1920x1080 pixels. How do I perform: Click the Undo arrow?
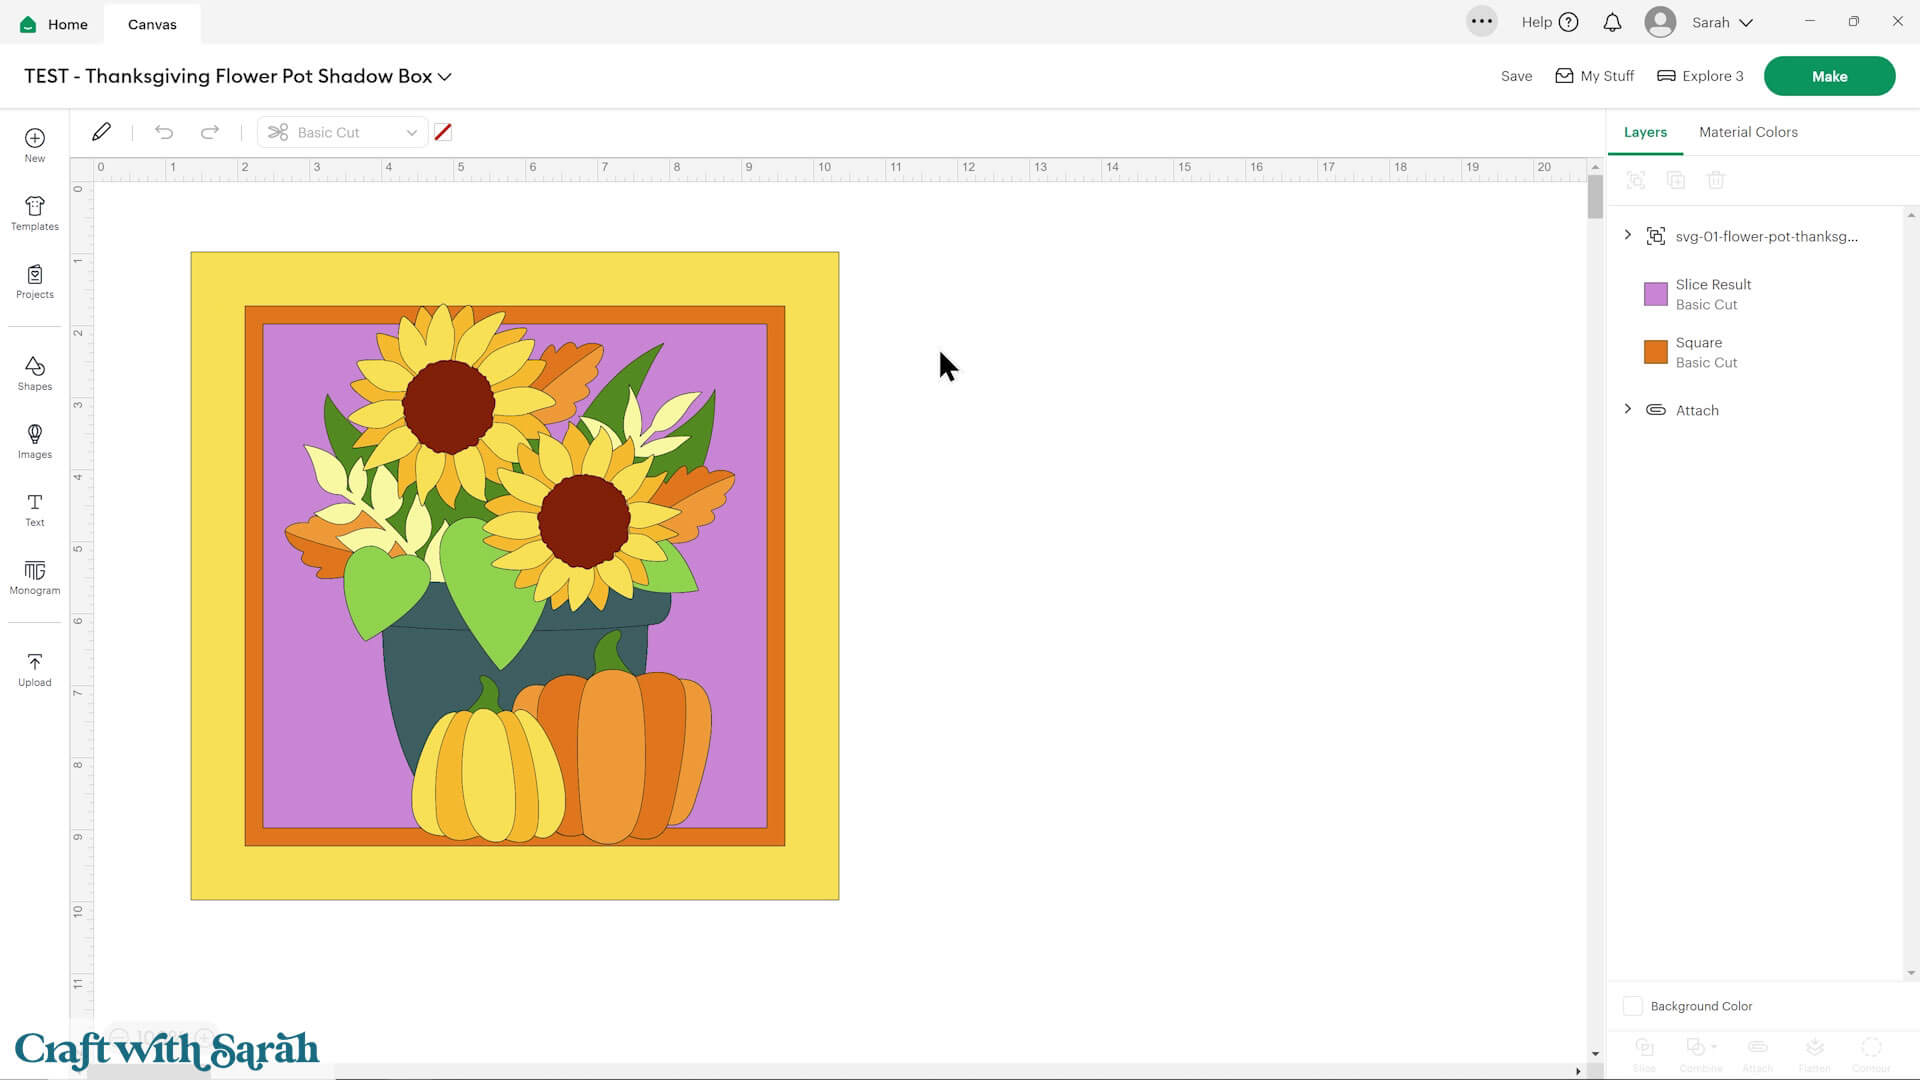point(164,132)
